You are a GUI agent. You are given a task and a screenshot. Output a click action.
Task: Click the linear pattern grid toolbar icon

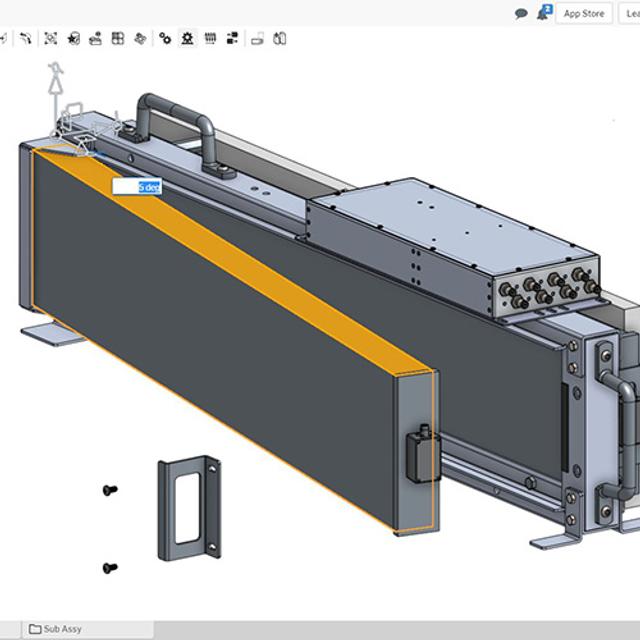210,39
